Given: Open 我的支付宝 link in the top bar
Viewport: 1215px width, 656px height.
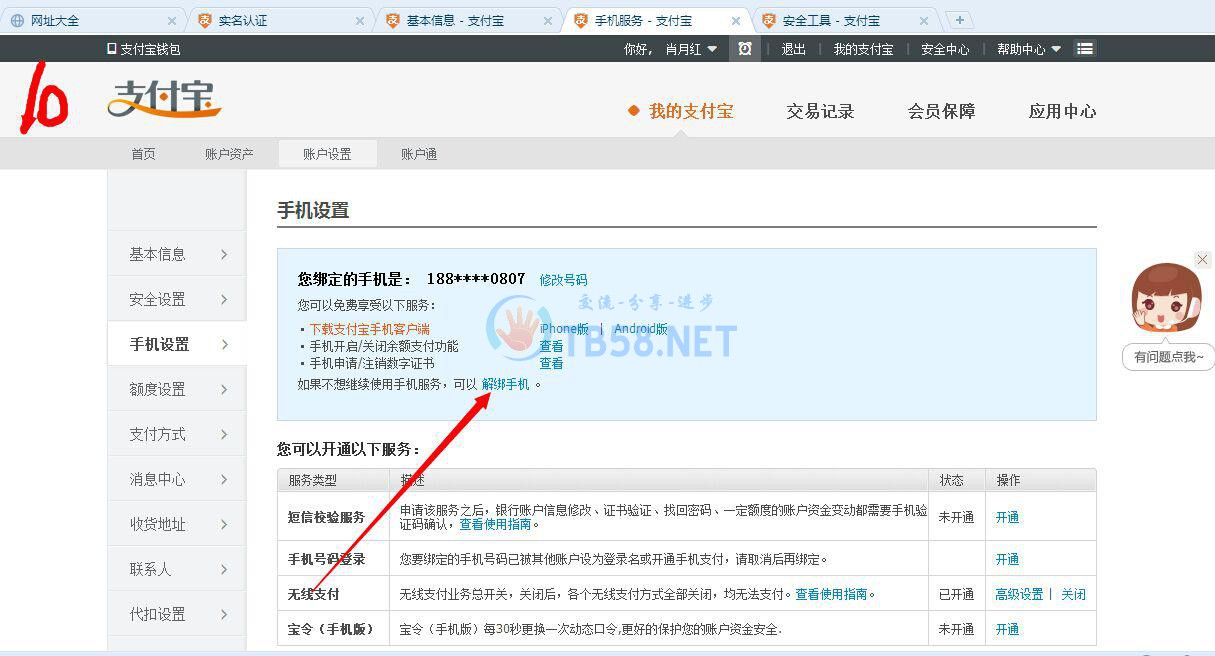Looking at the screenshot, I should click(x=863, y=49).
